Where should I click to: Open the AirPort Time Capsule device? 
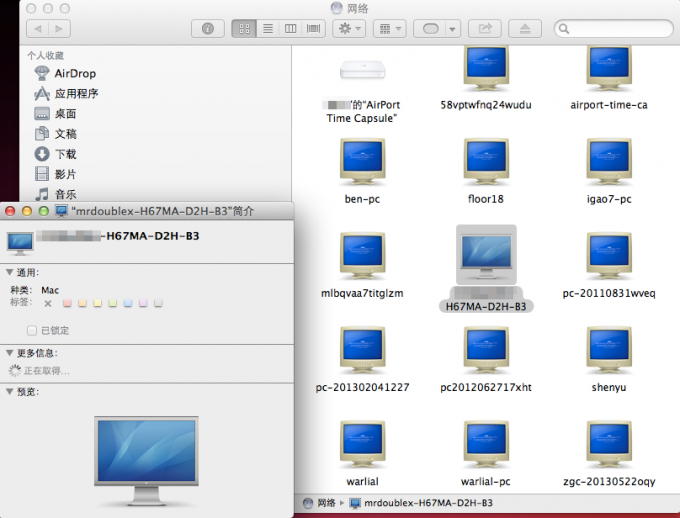point(362,71)
